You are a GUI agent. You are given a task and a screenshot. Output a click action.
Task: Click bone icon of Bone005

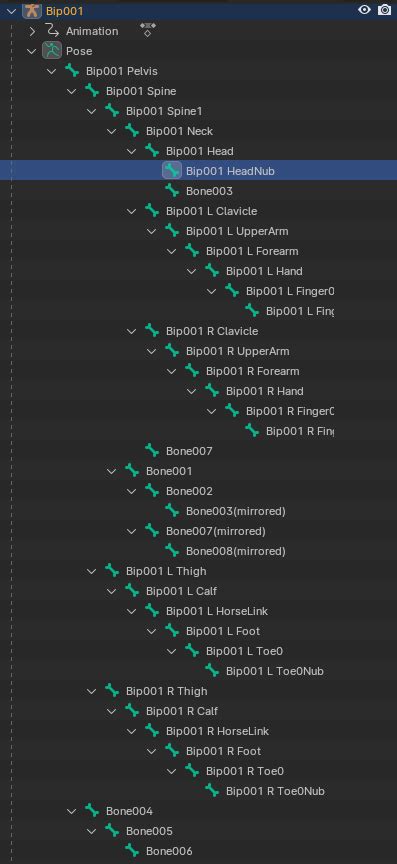(x=112, y=830)
